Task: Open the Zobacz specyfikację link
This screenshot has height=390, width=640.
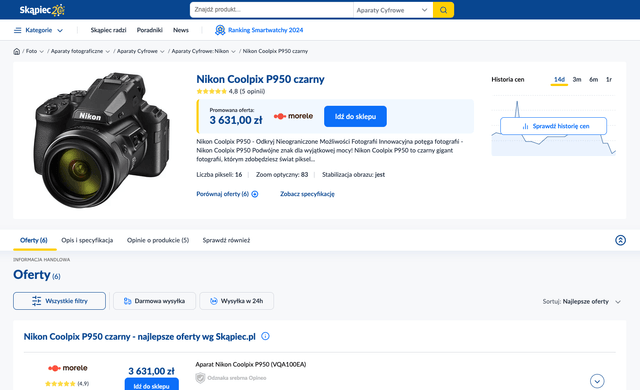Action: [307, 194]
